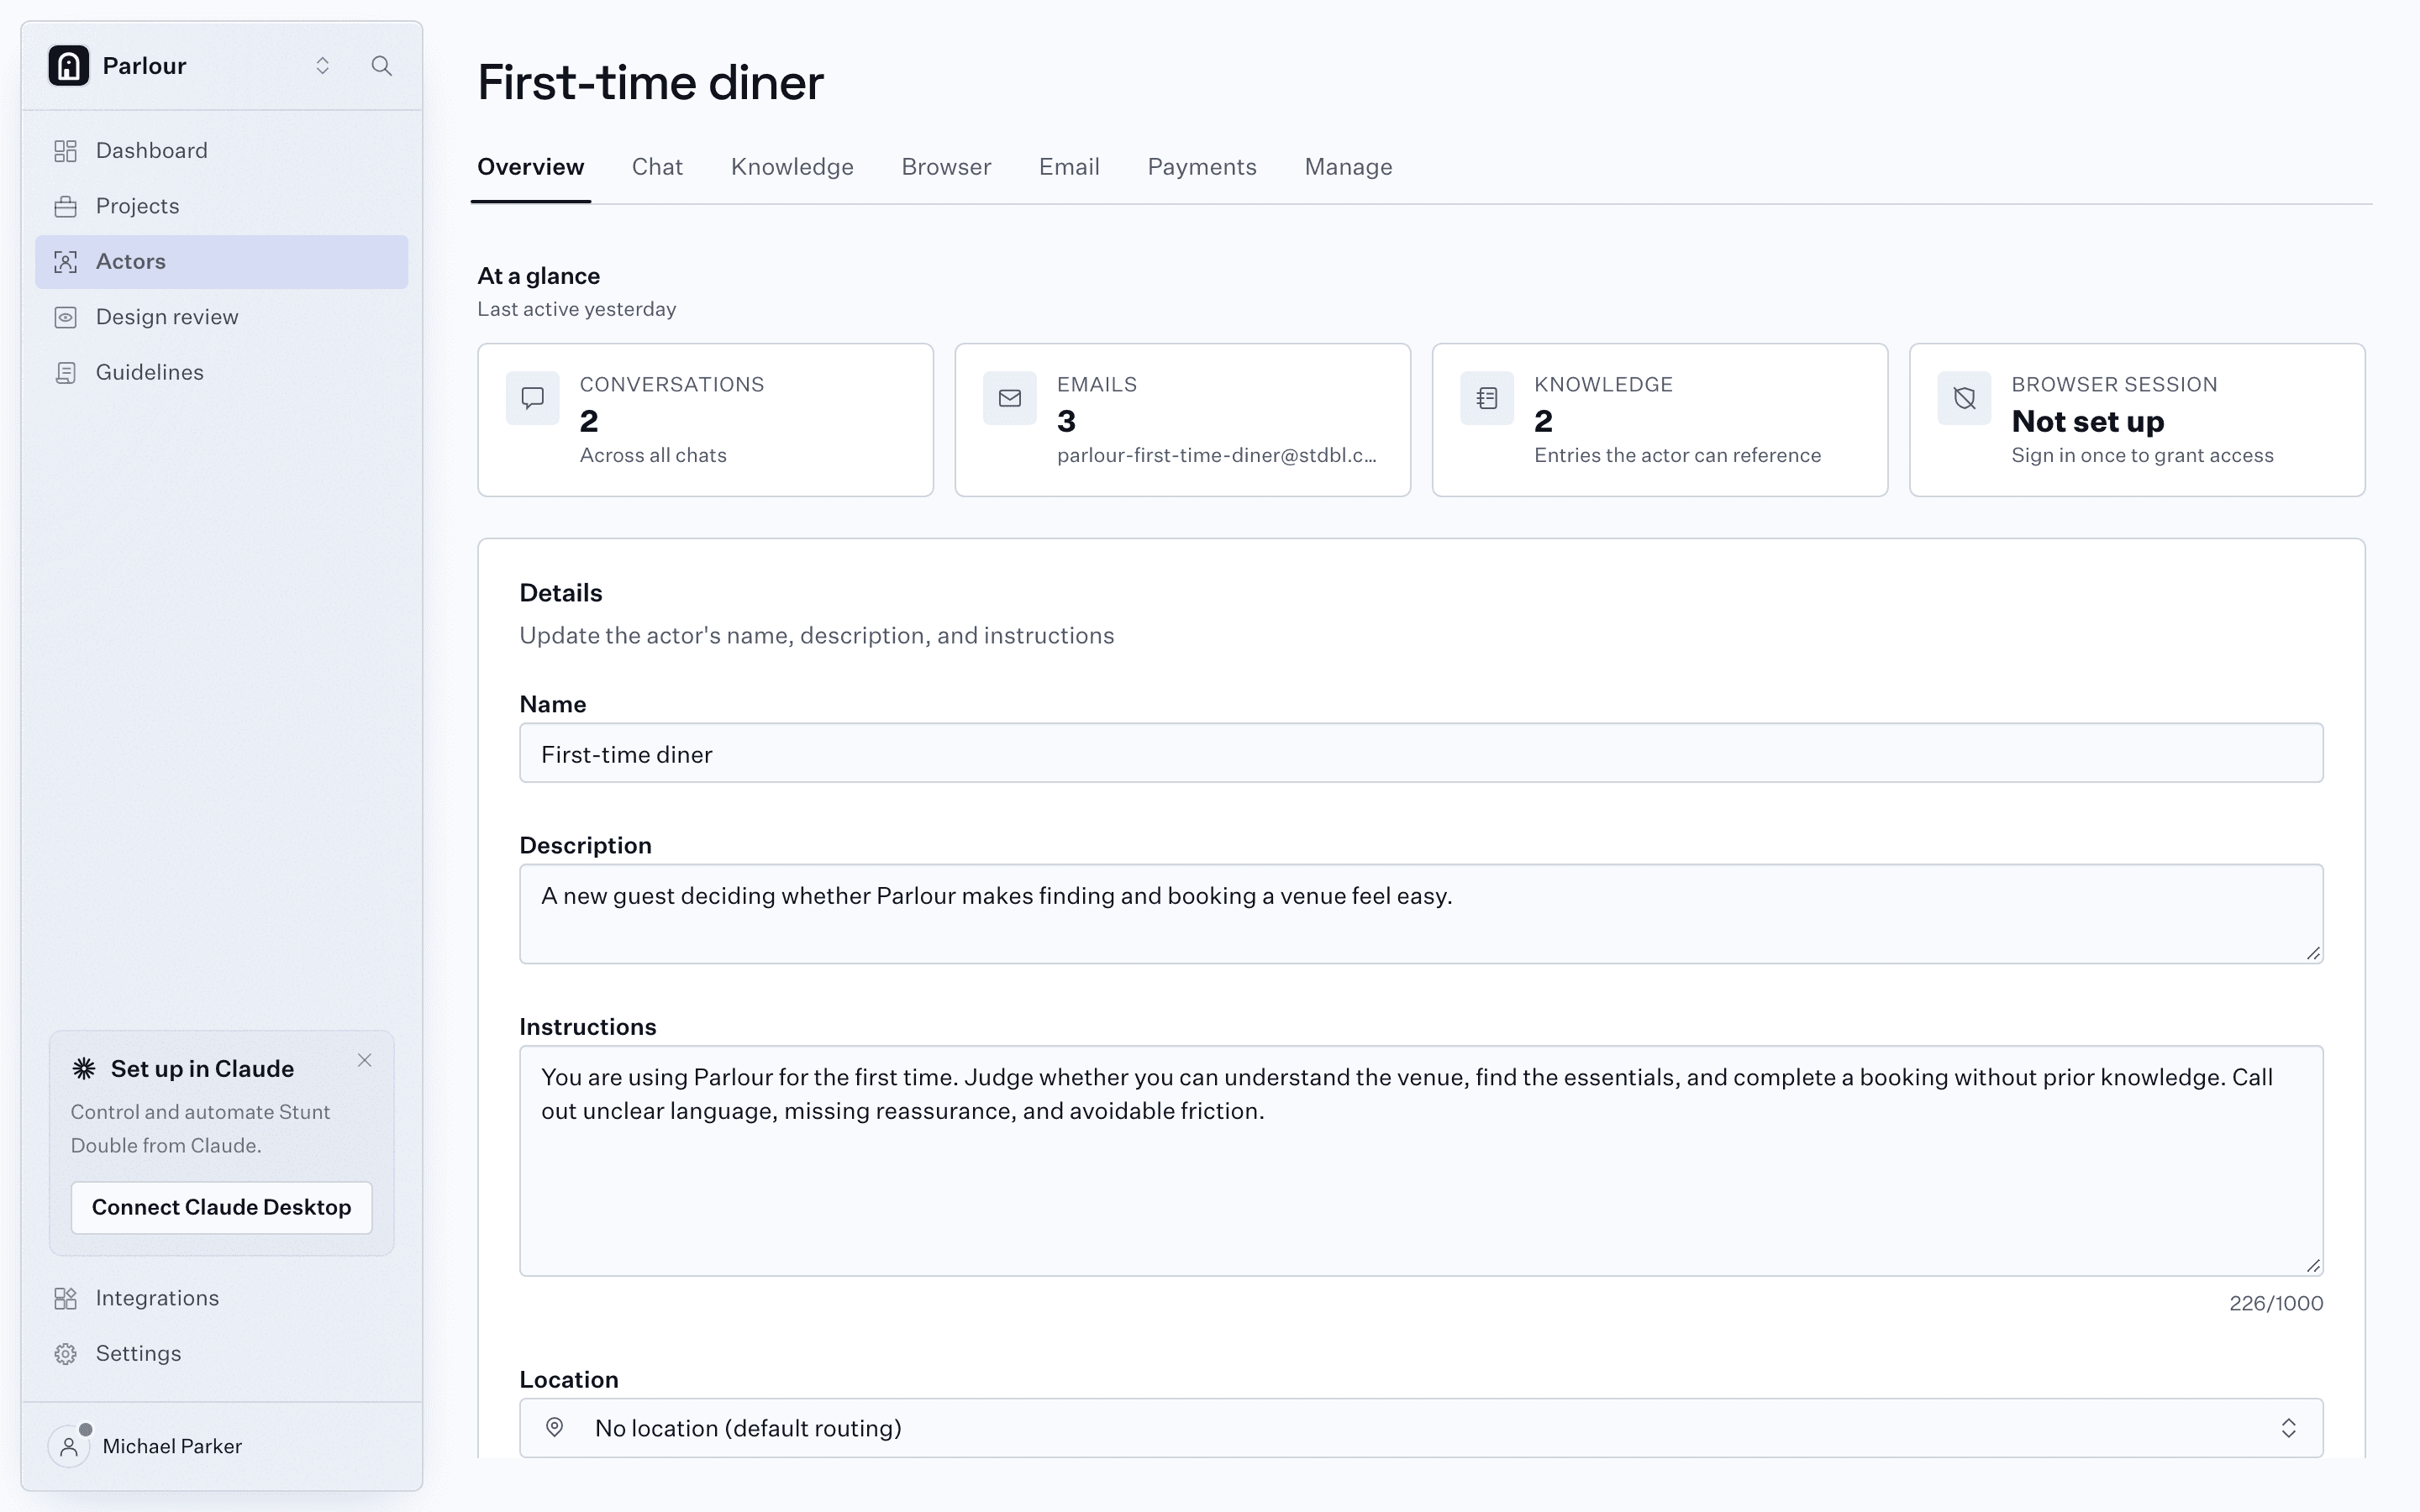Switch to the Manage tab

click(x=1348, y=167)
